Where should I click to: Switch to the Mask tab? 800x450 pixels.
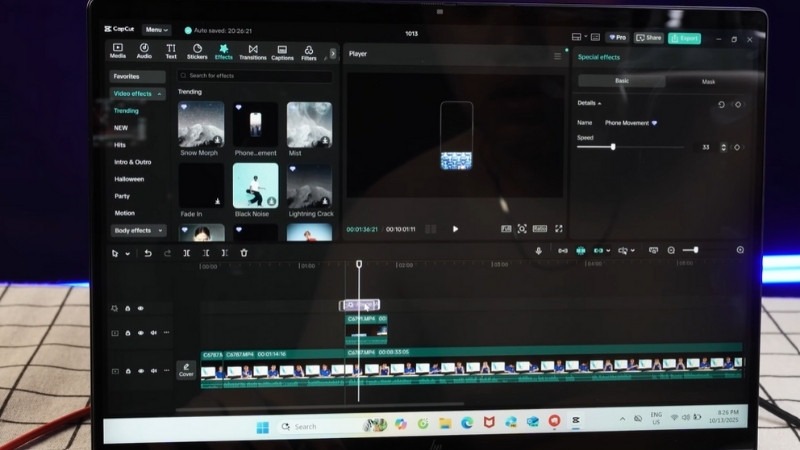[x=708, y=80]
